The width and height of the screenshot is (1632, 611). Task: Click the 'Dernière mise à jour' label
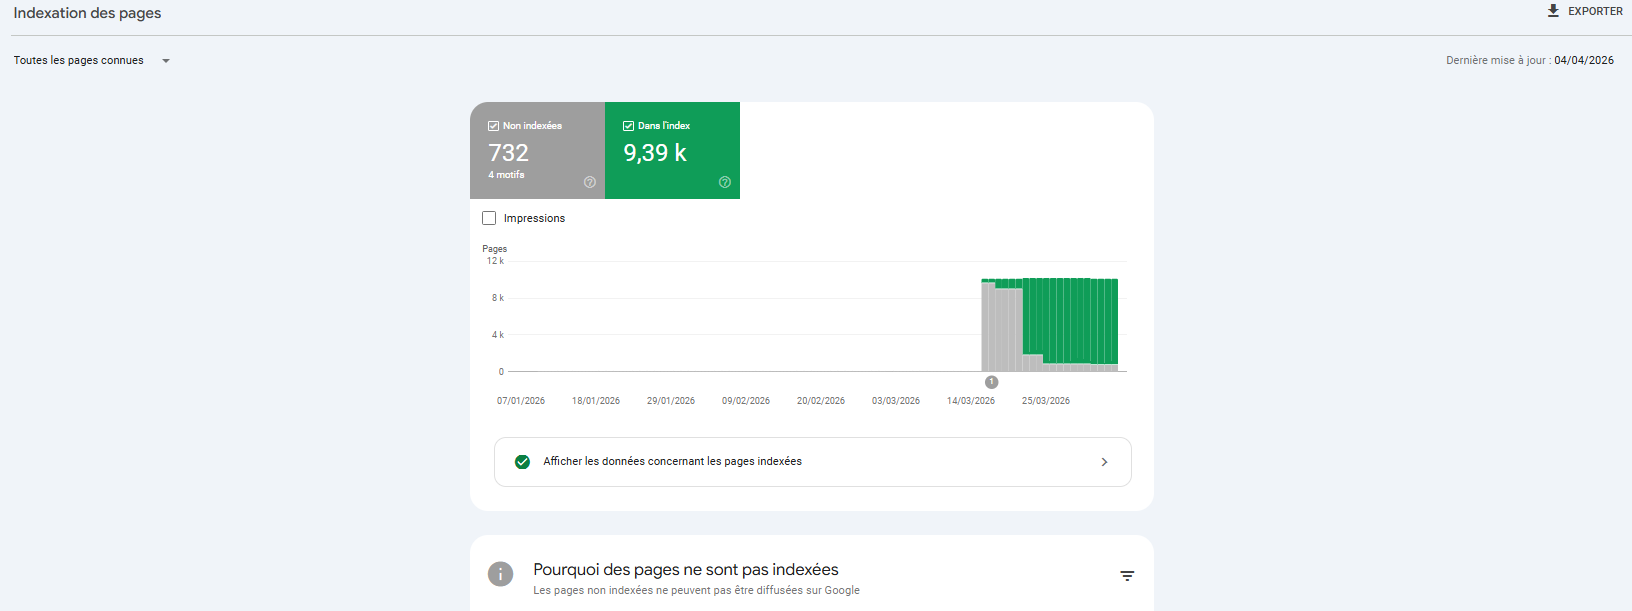1496,60
